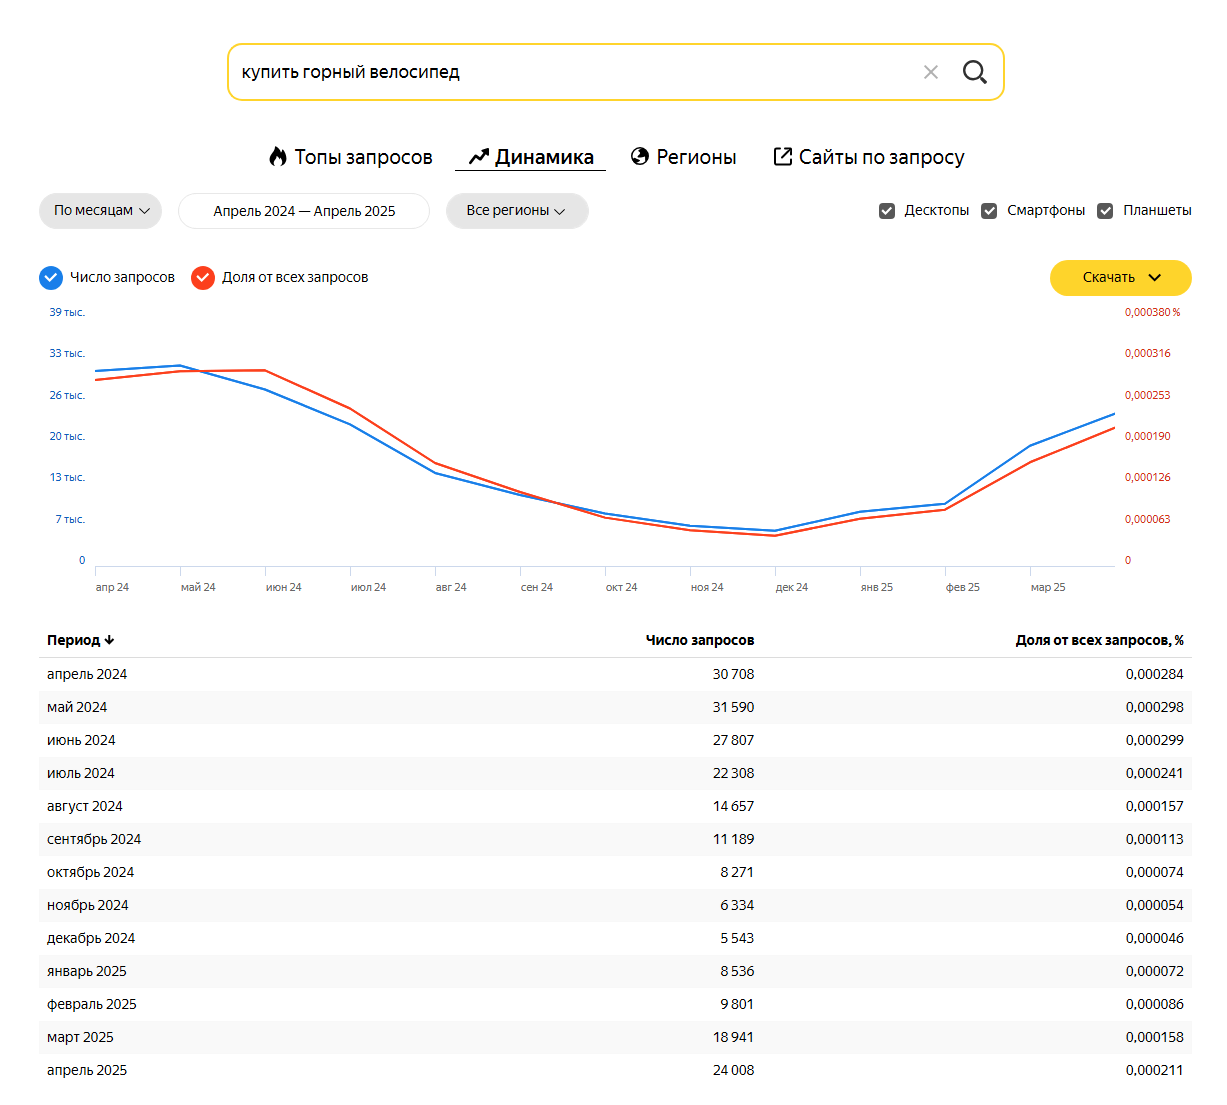Click the globe icon next to Регионы
The height and width of the screenshot is (1105, 1227).
640,156
